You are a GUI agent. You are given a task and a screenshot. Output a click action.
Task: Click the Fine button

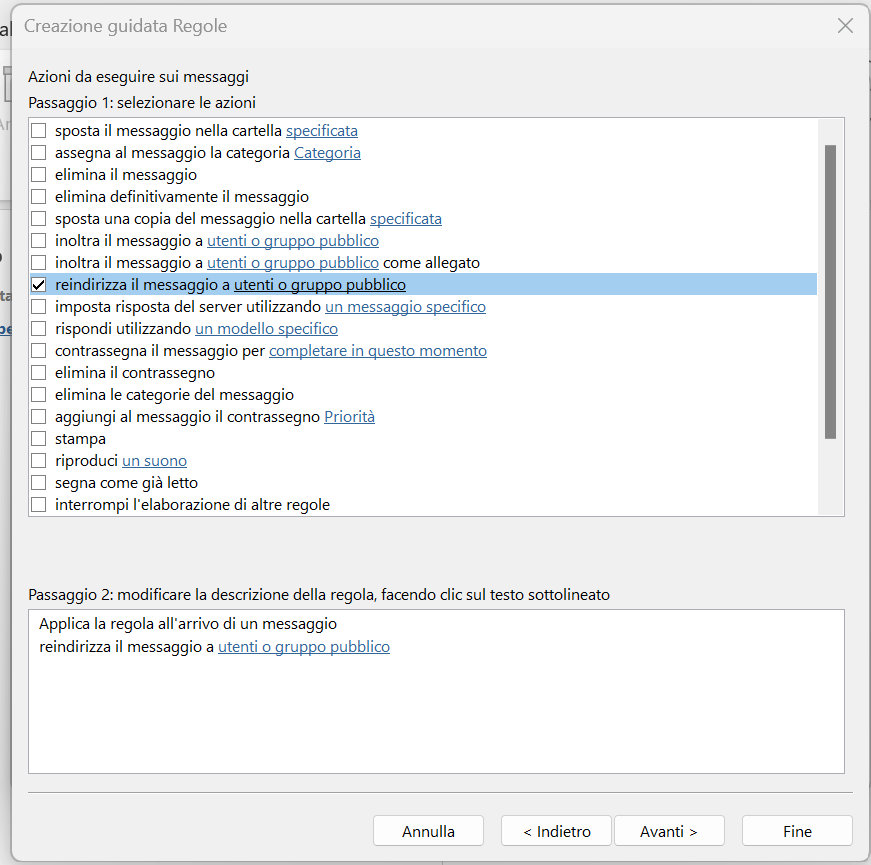(797, 831)
